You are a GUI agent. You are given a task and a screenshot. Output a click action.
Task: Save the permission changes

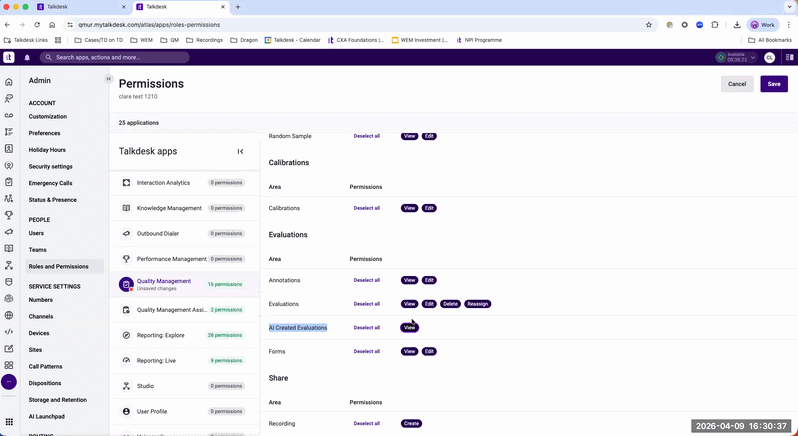(774, 84)
